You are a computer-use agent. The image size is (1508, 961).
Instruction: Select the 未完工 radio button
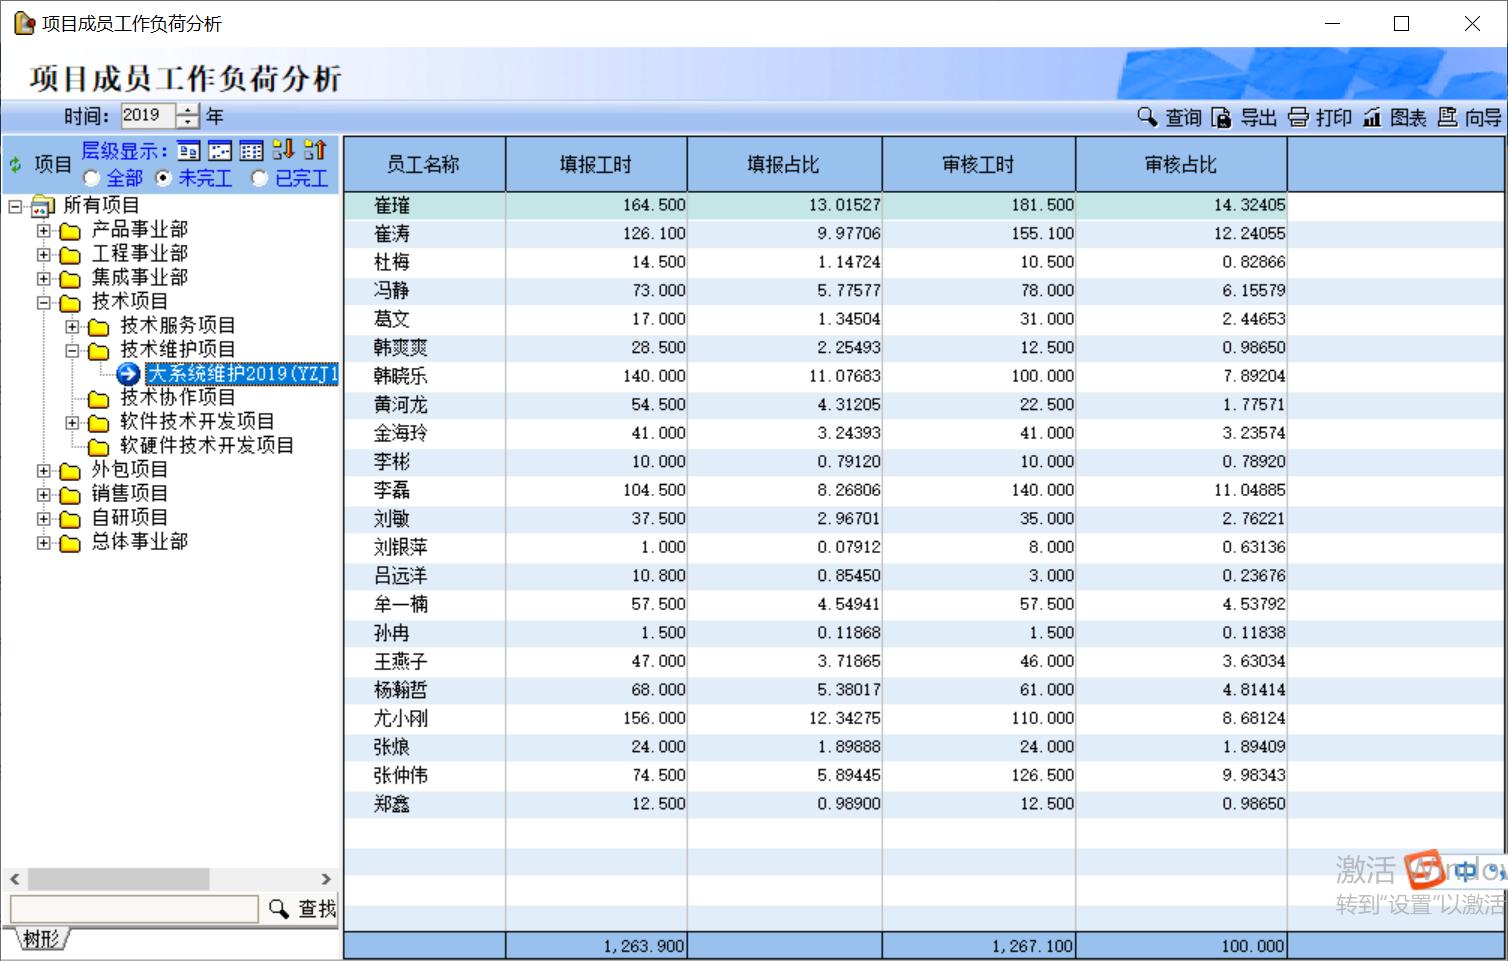pos(164,179)
